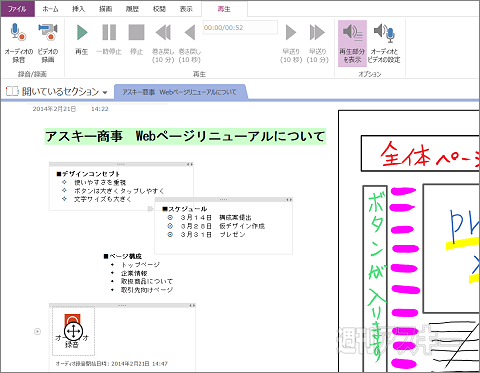Select the アスキー商事 Webページリニューアルについて section tab
480x373 pixels.
pyautogui.click(x=180, y=92)
